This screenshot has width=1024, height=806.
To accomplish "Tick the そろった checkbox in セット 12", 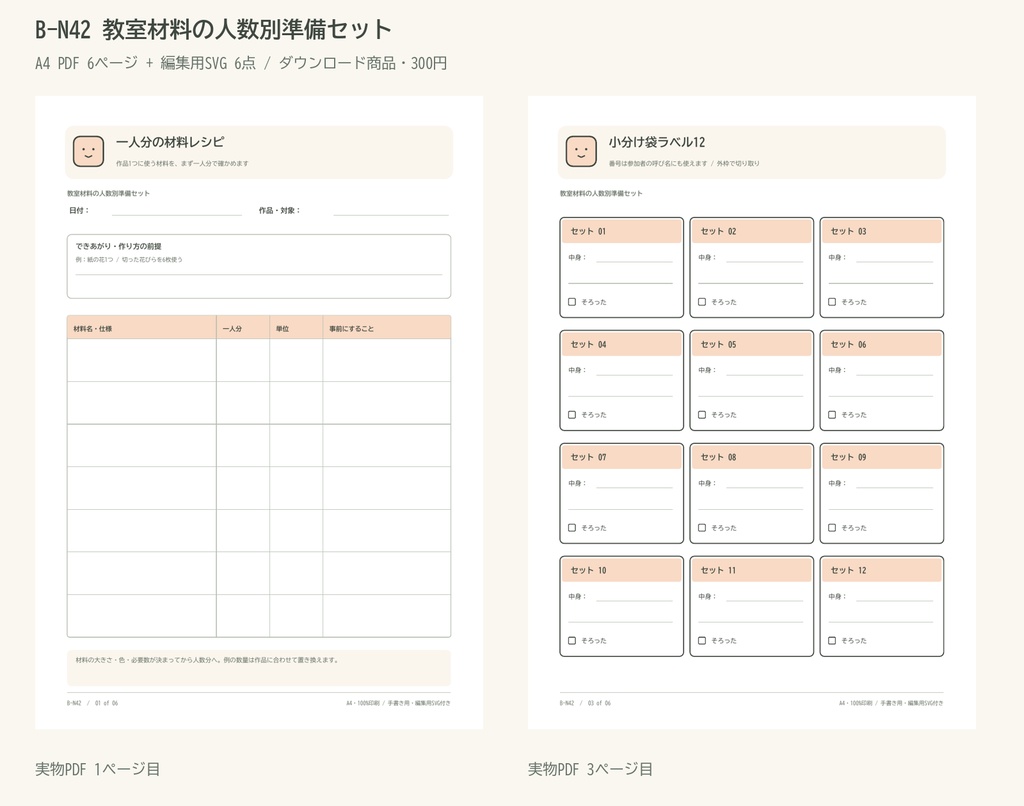I will [x=832, y=641].
